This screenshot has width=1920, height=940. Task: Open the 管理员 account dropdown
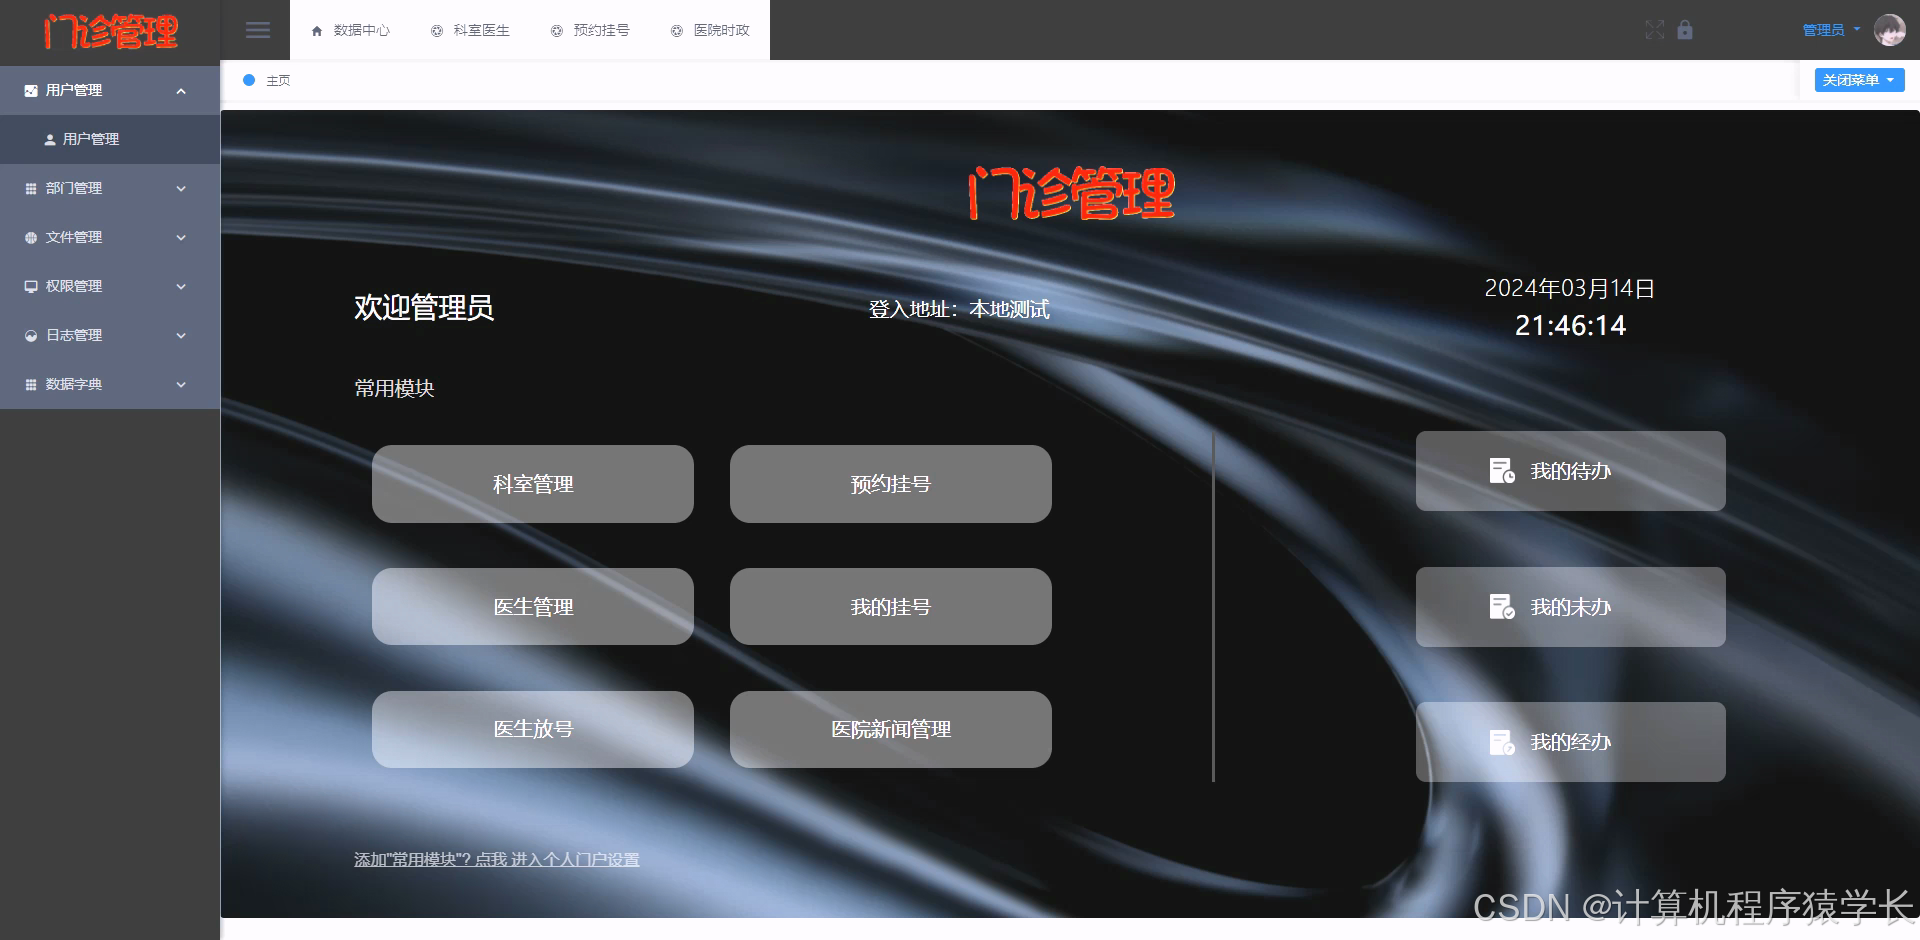[x=1829, y=30]
